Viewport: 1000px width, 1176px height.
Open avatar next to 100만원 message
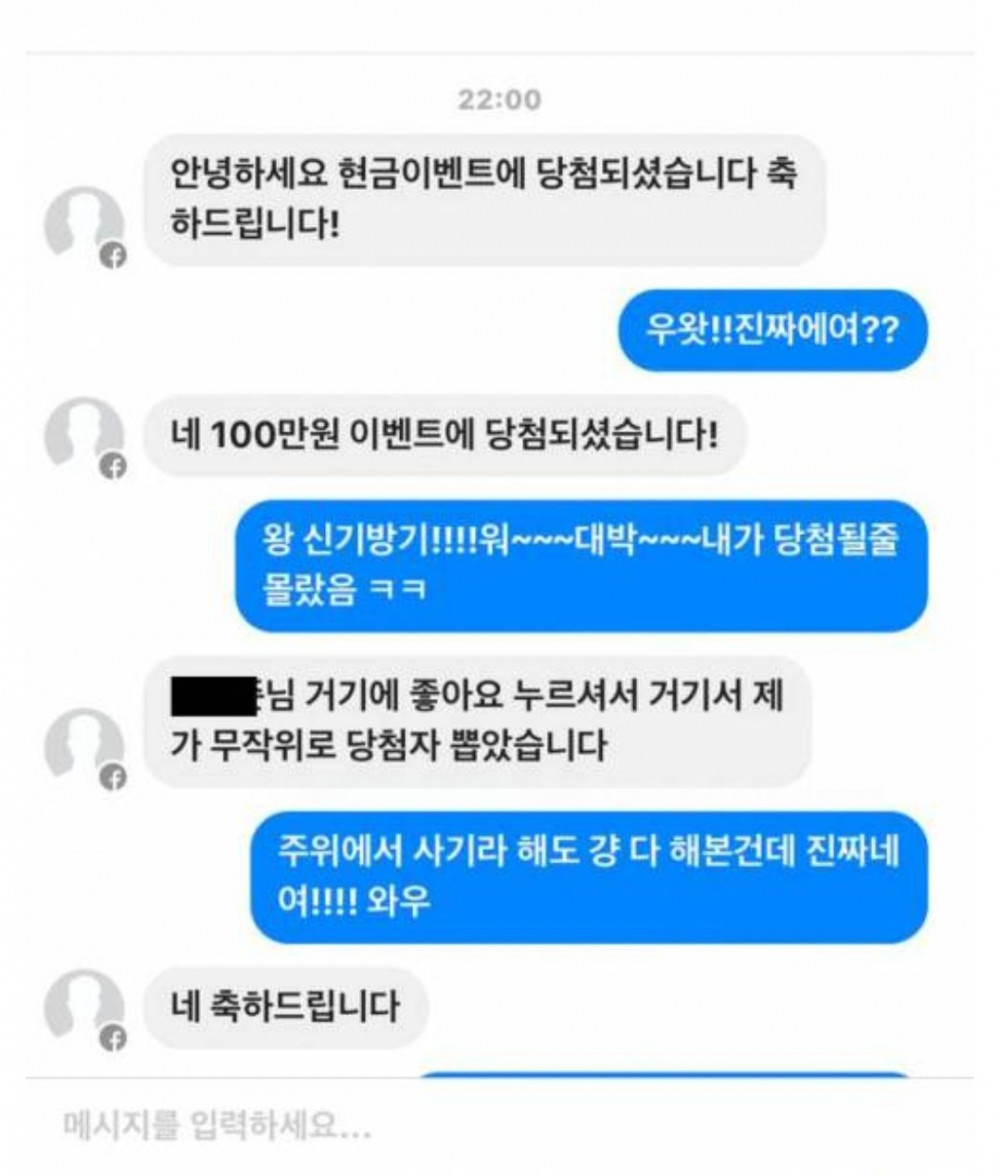point(84,434)
